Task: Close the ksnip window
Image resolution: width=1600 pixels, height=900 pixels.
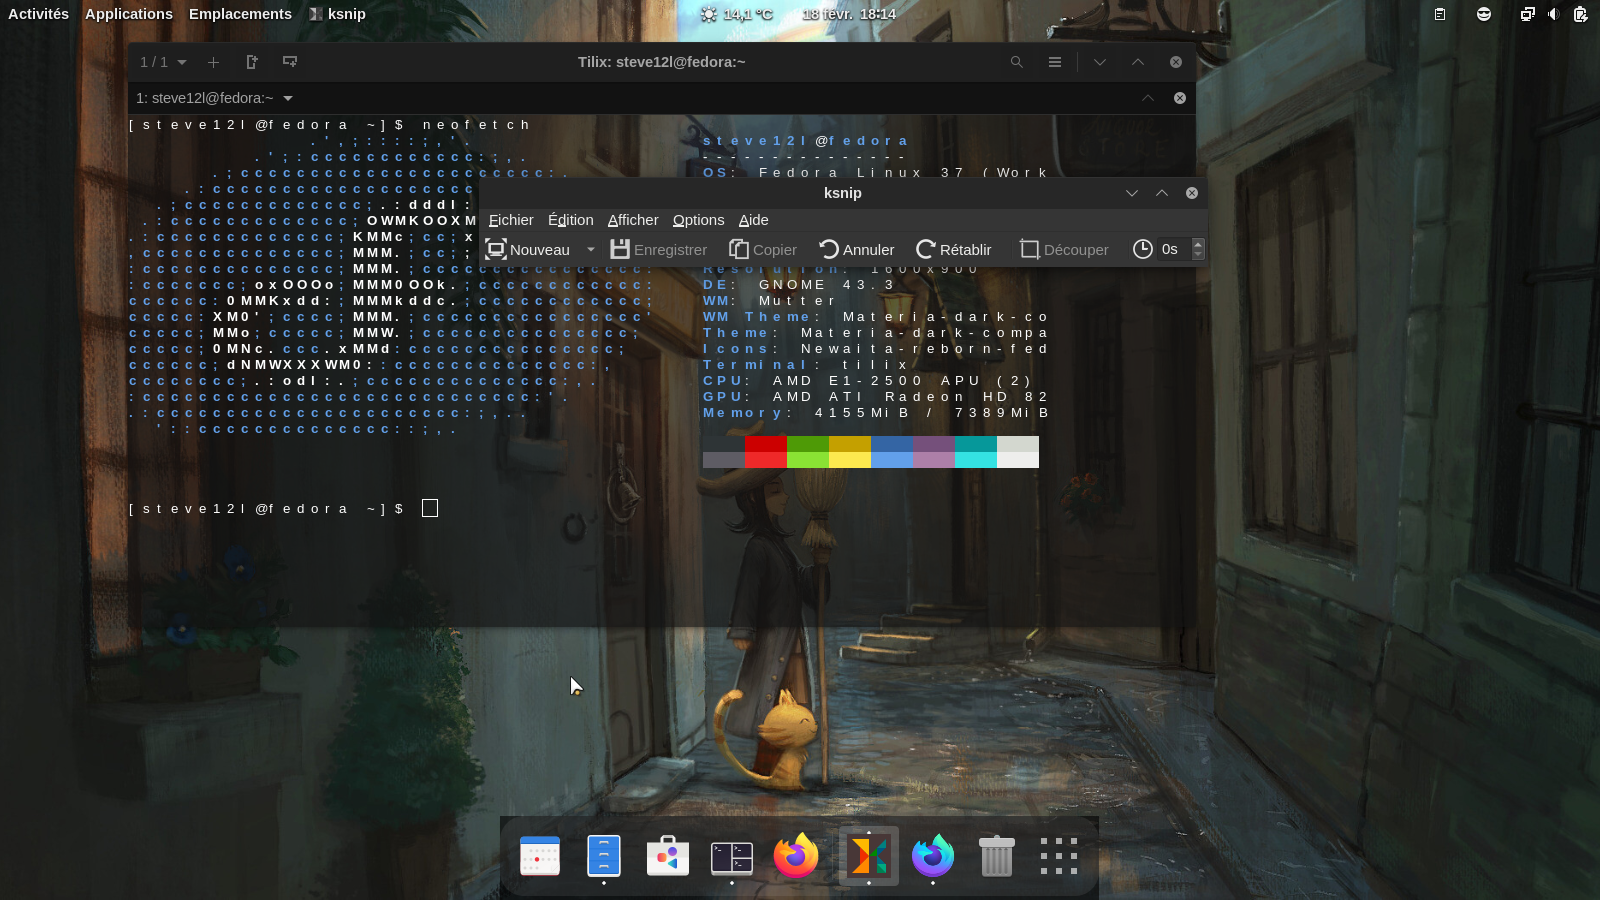Action: click(x=1192, y=193)
